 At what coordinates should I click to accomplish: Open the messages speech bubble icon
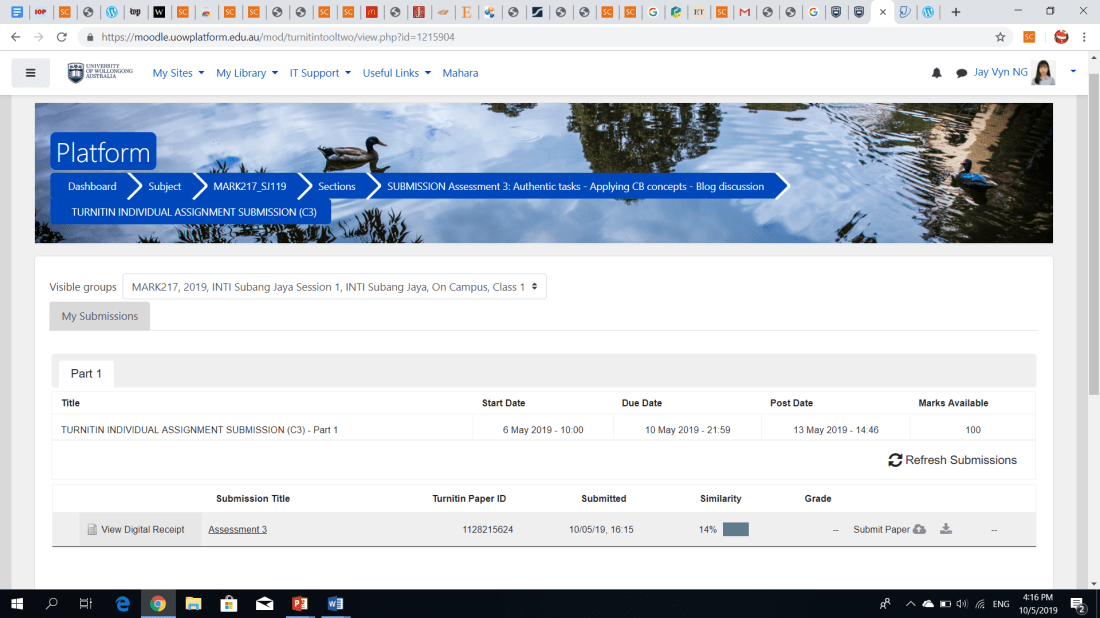click(961, 73)
